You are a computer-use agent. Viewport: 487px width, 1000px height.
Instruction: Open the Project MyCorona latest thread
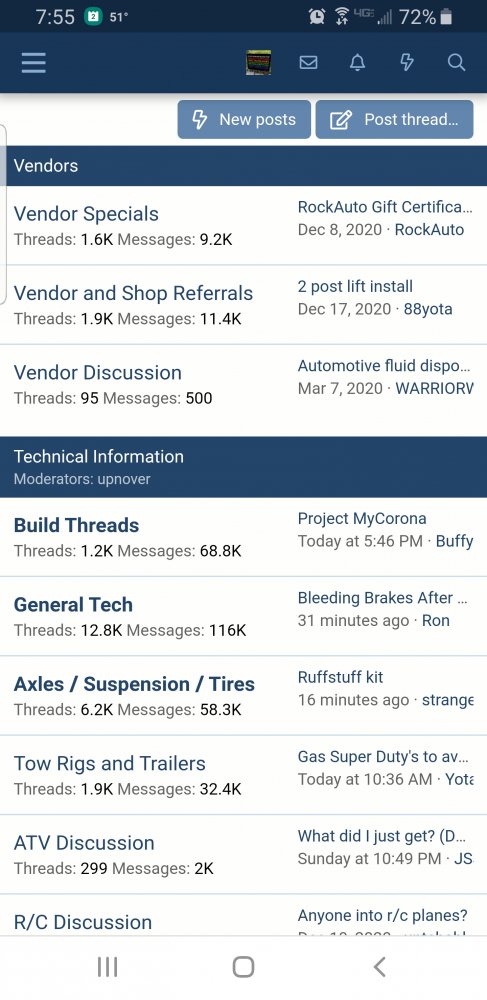(362, 518)
